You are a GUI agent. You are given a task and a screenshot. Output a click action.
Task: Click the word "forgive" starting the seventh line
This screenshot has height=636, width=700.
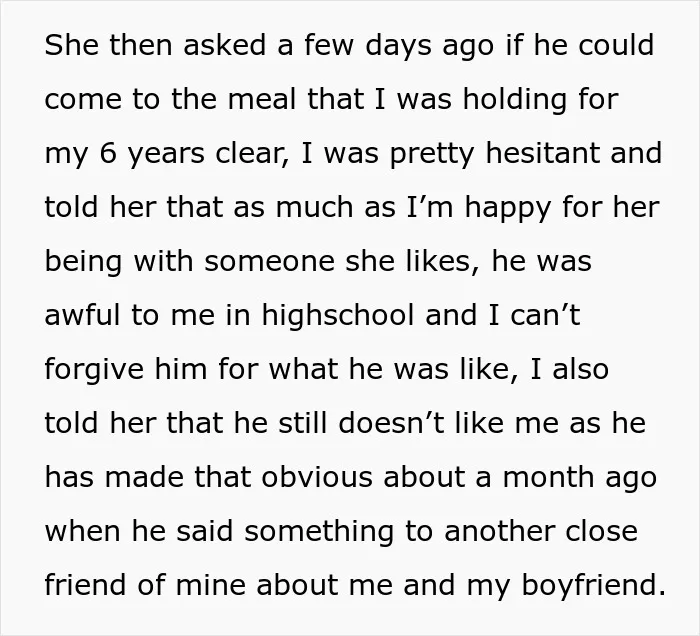click(94, 372)
